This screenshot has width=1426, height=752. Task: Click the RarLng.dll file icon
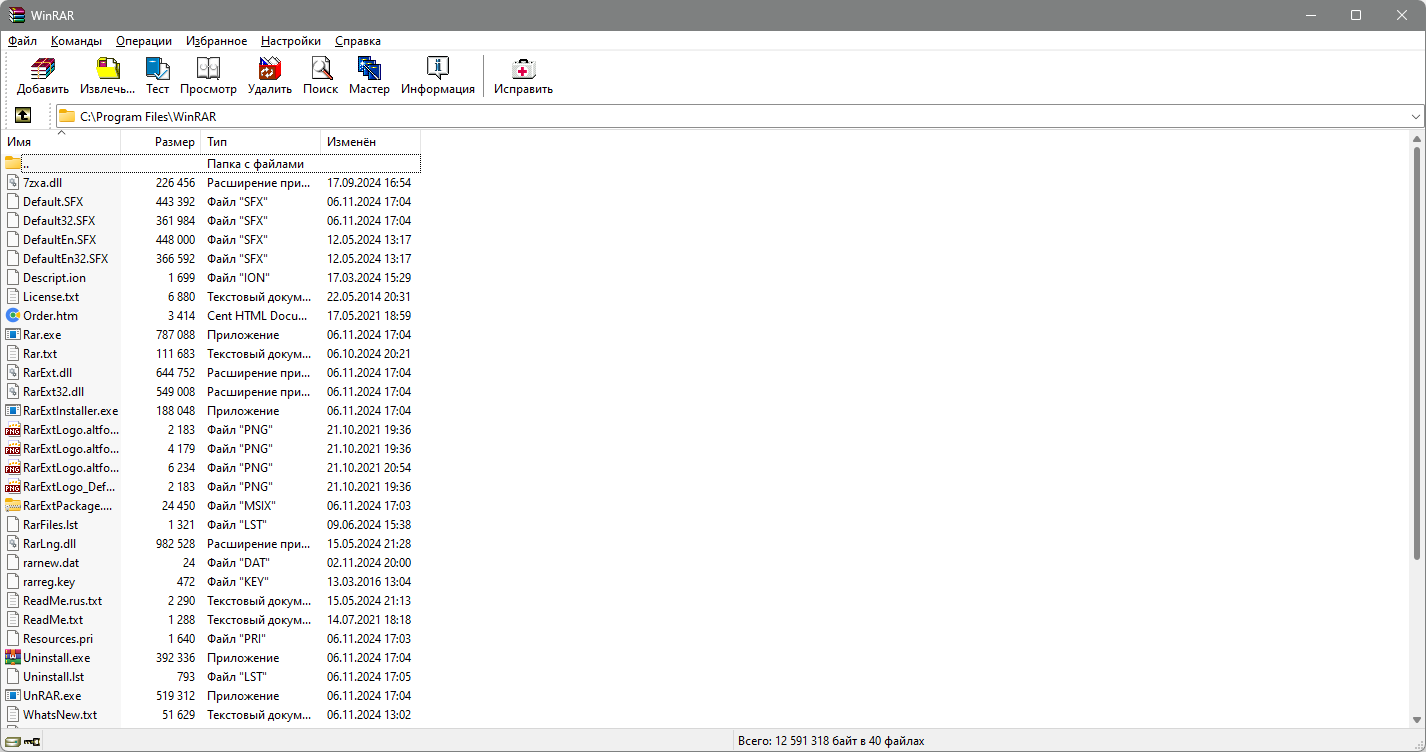pos(13,544)
